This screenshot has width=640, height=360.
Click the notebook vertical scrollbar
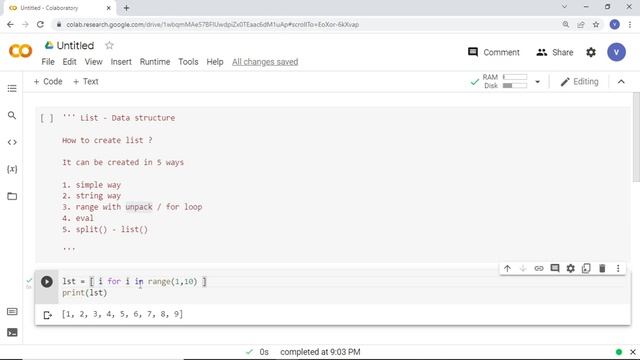[636, 137]
